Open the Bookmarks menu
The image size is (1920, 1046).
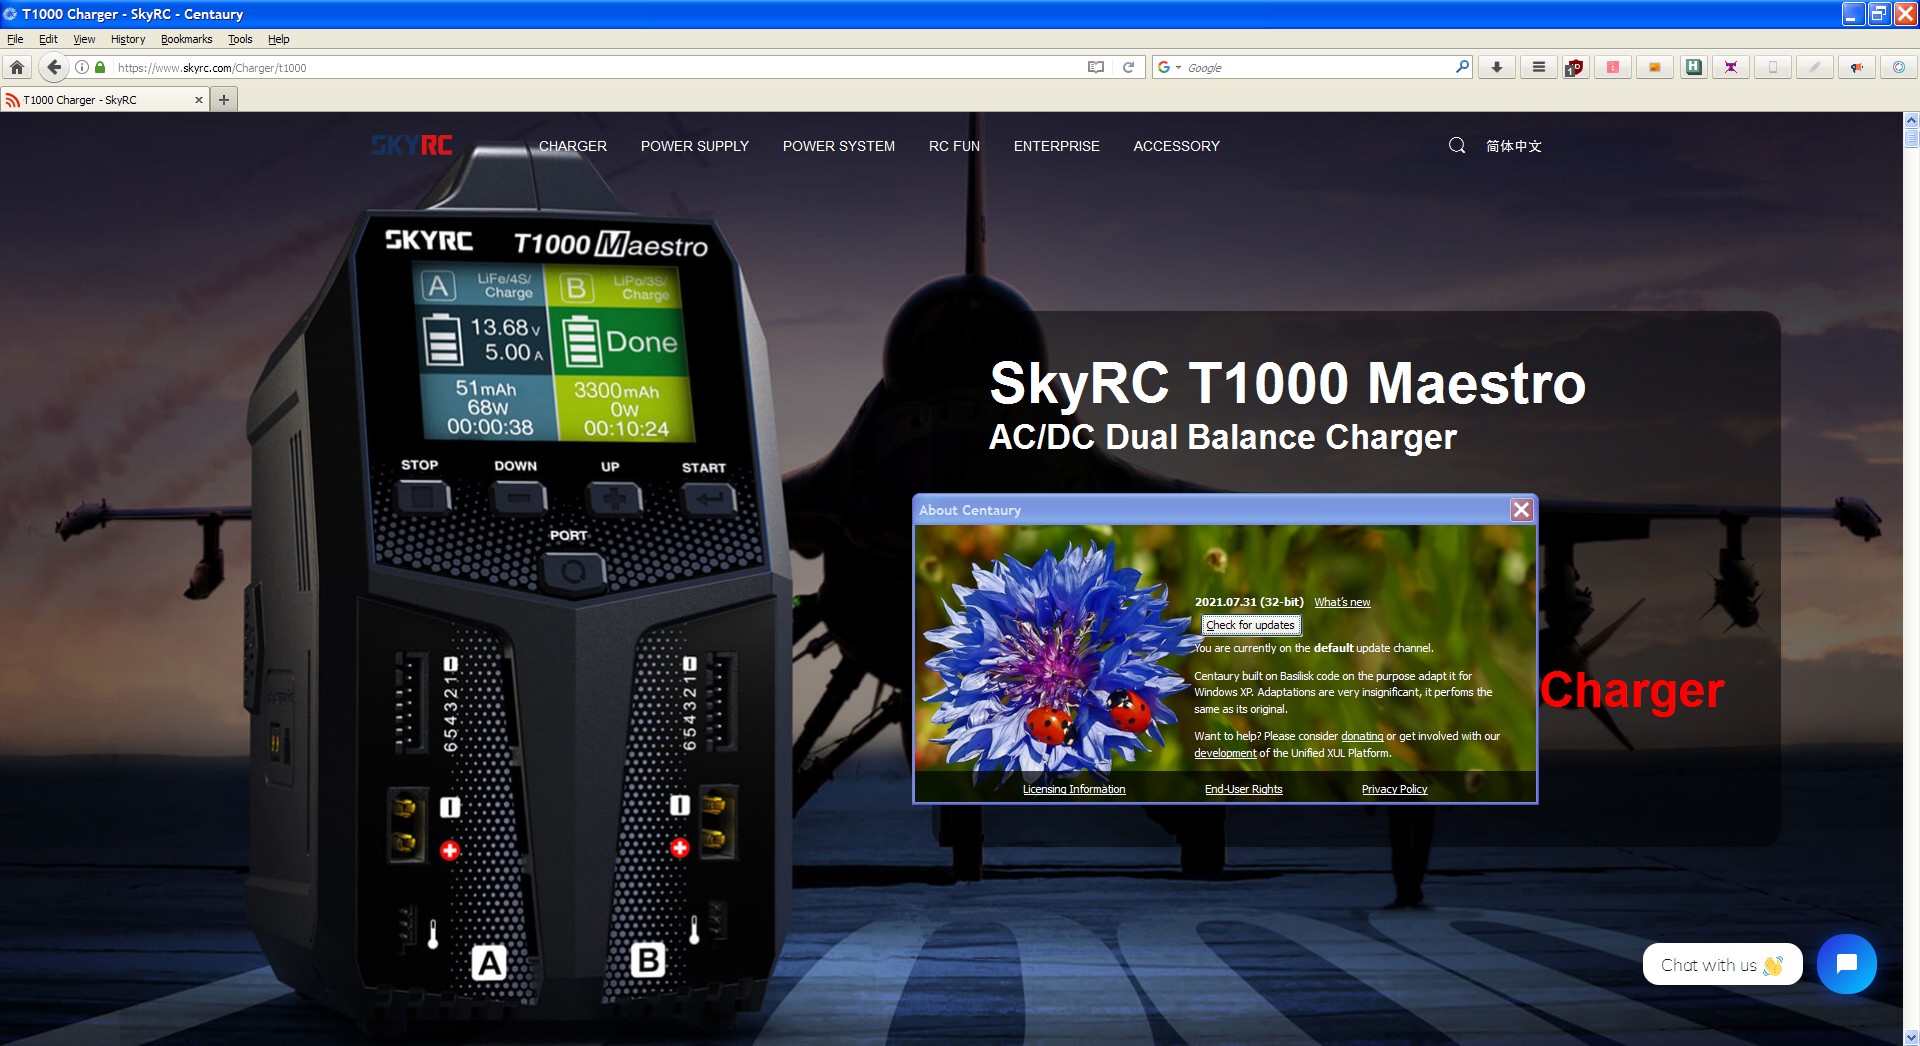pyautogui.click(x=186, y=39)
